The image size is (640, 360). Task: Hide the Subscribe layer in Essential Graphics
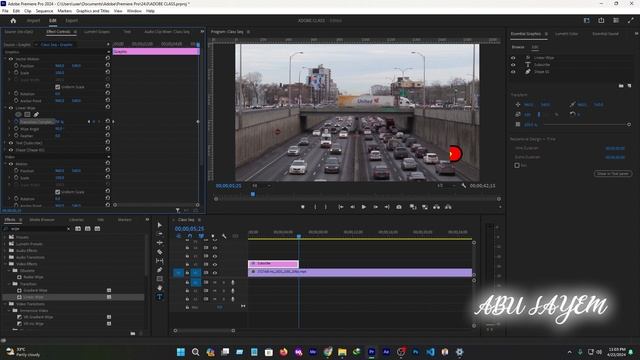pos(513,64)
